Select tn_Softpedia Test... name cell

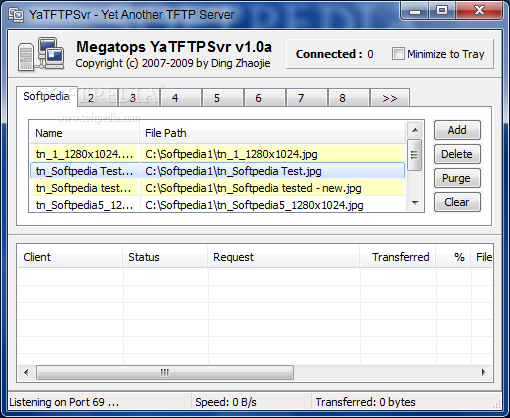(x=85, y=171)
